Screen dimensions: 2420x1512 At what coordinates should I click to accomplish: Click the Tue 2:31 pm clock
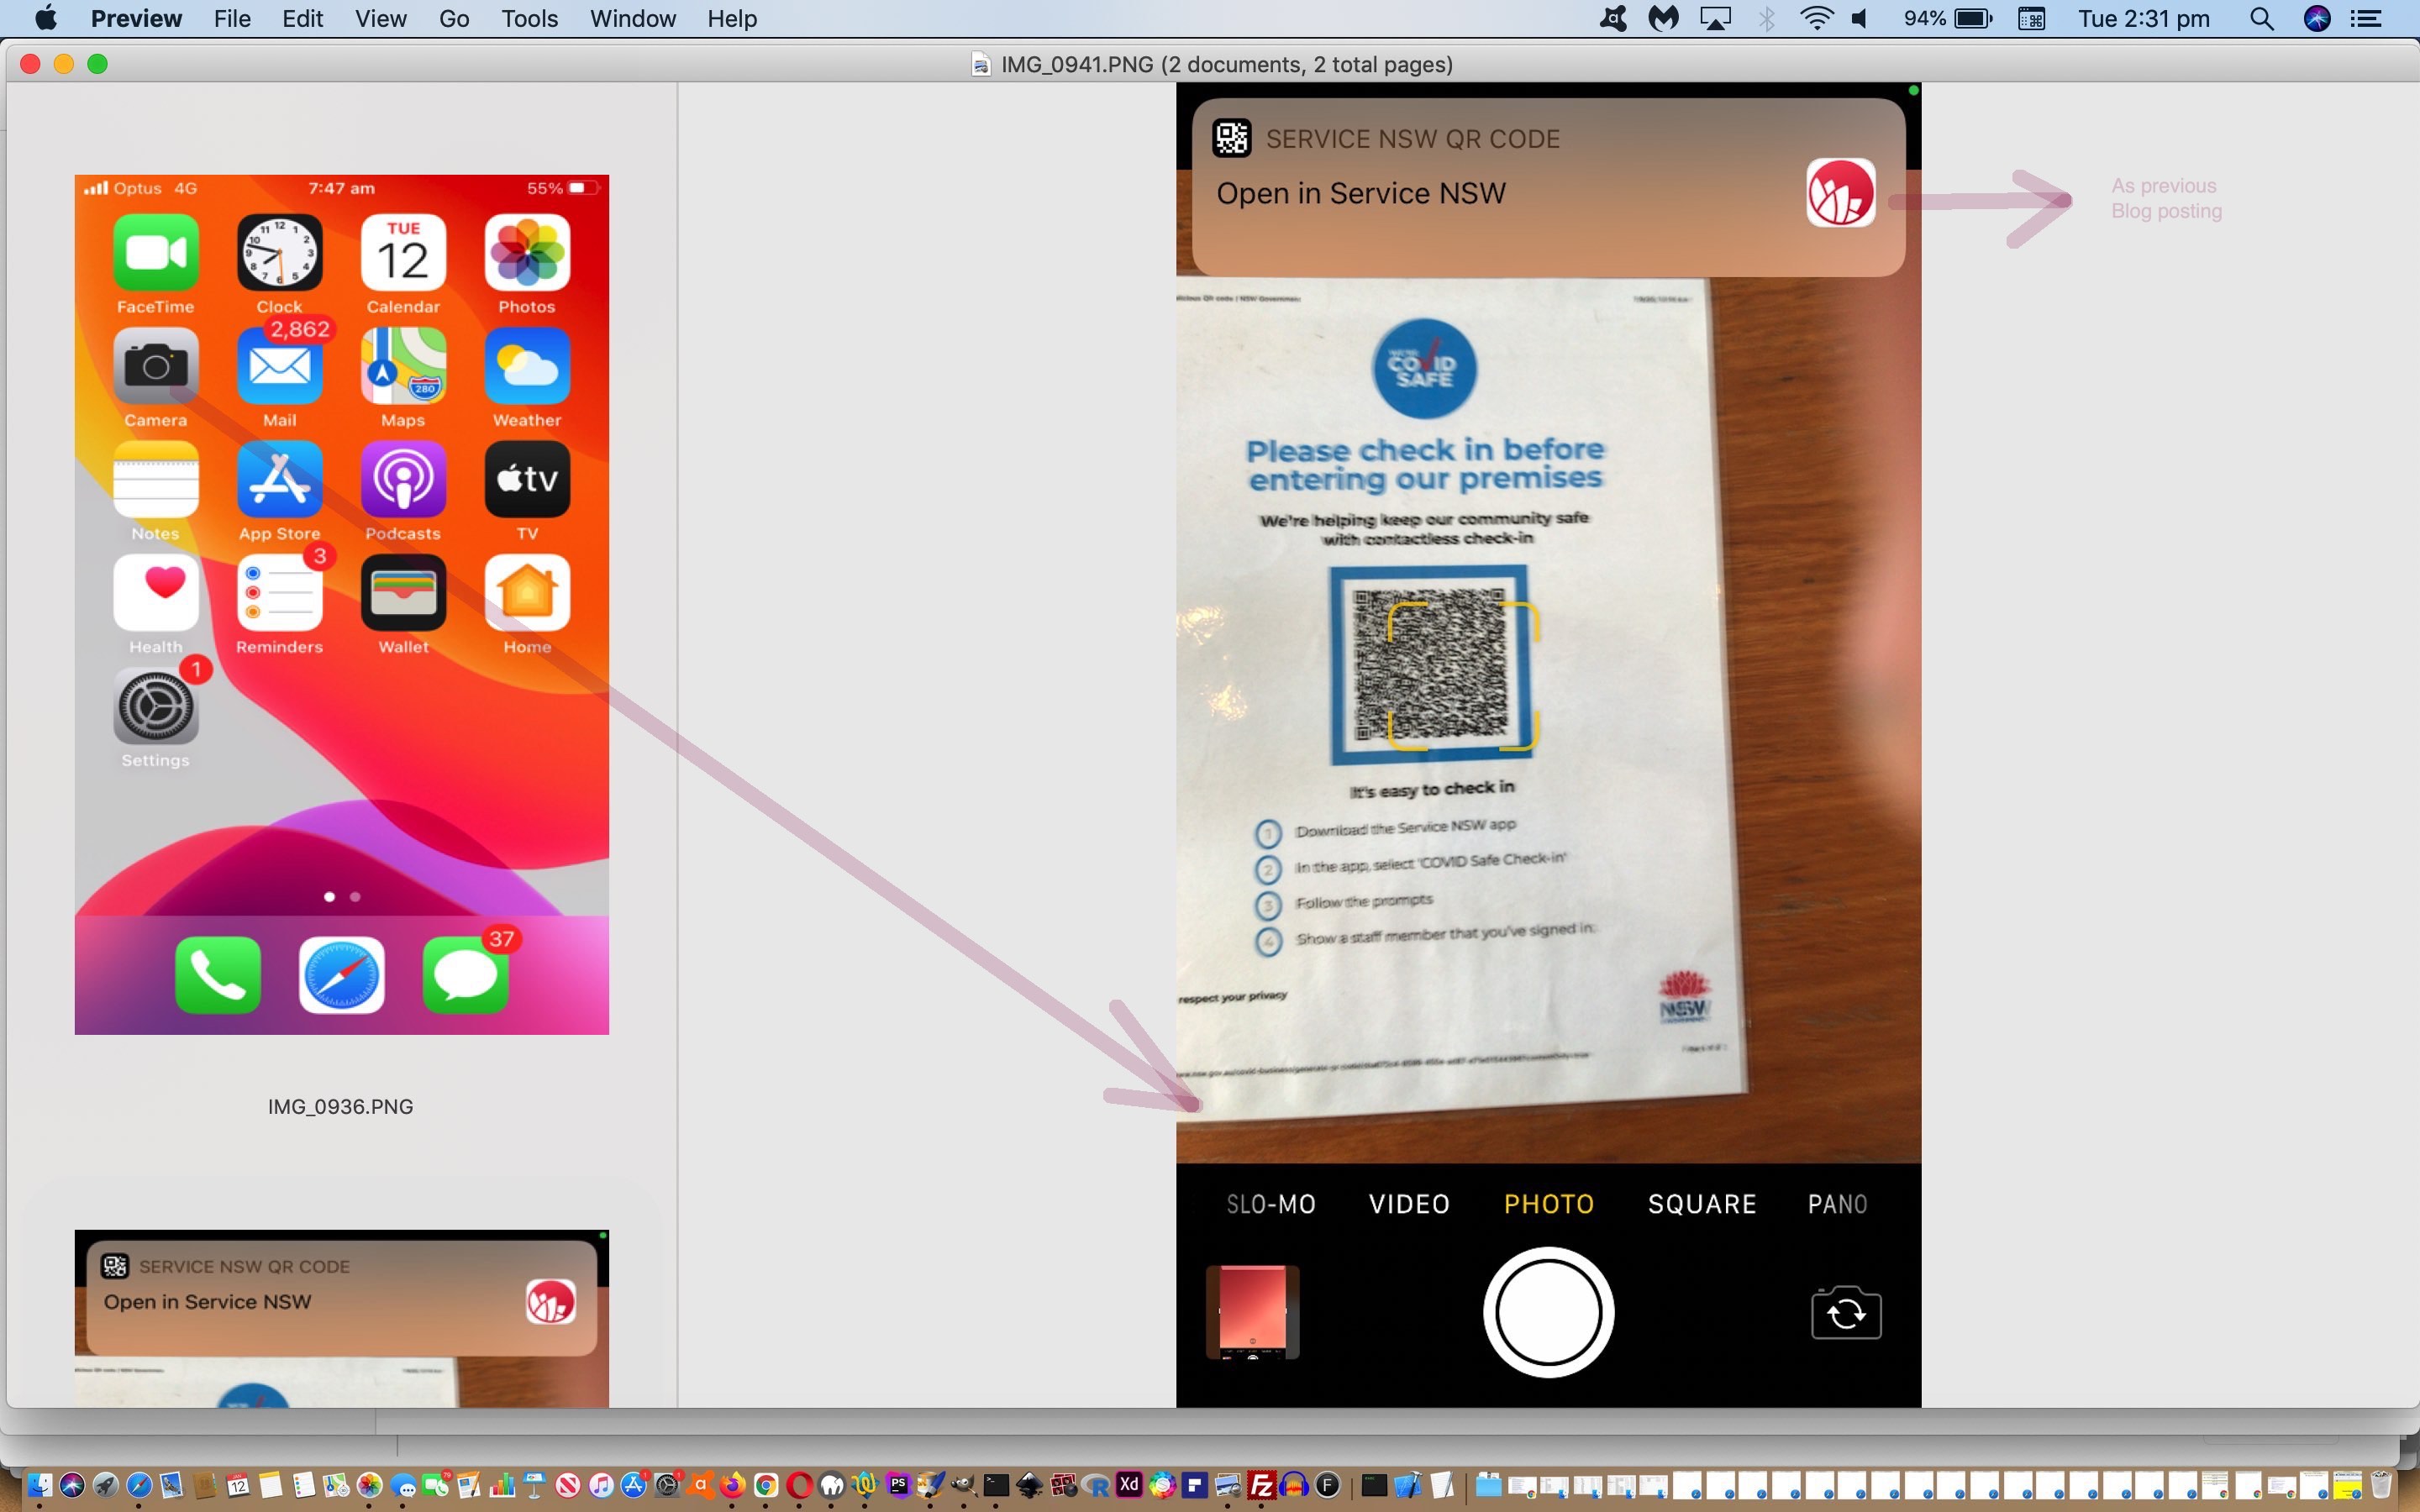[x=2143, y=18]
